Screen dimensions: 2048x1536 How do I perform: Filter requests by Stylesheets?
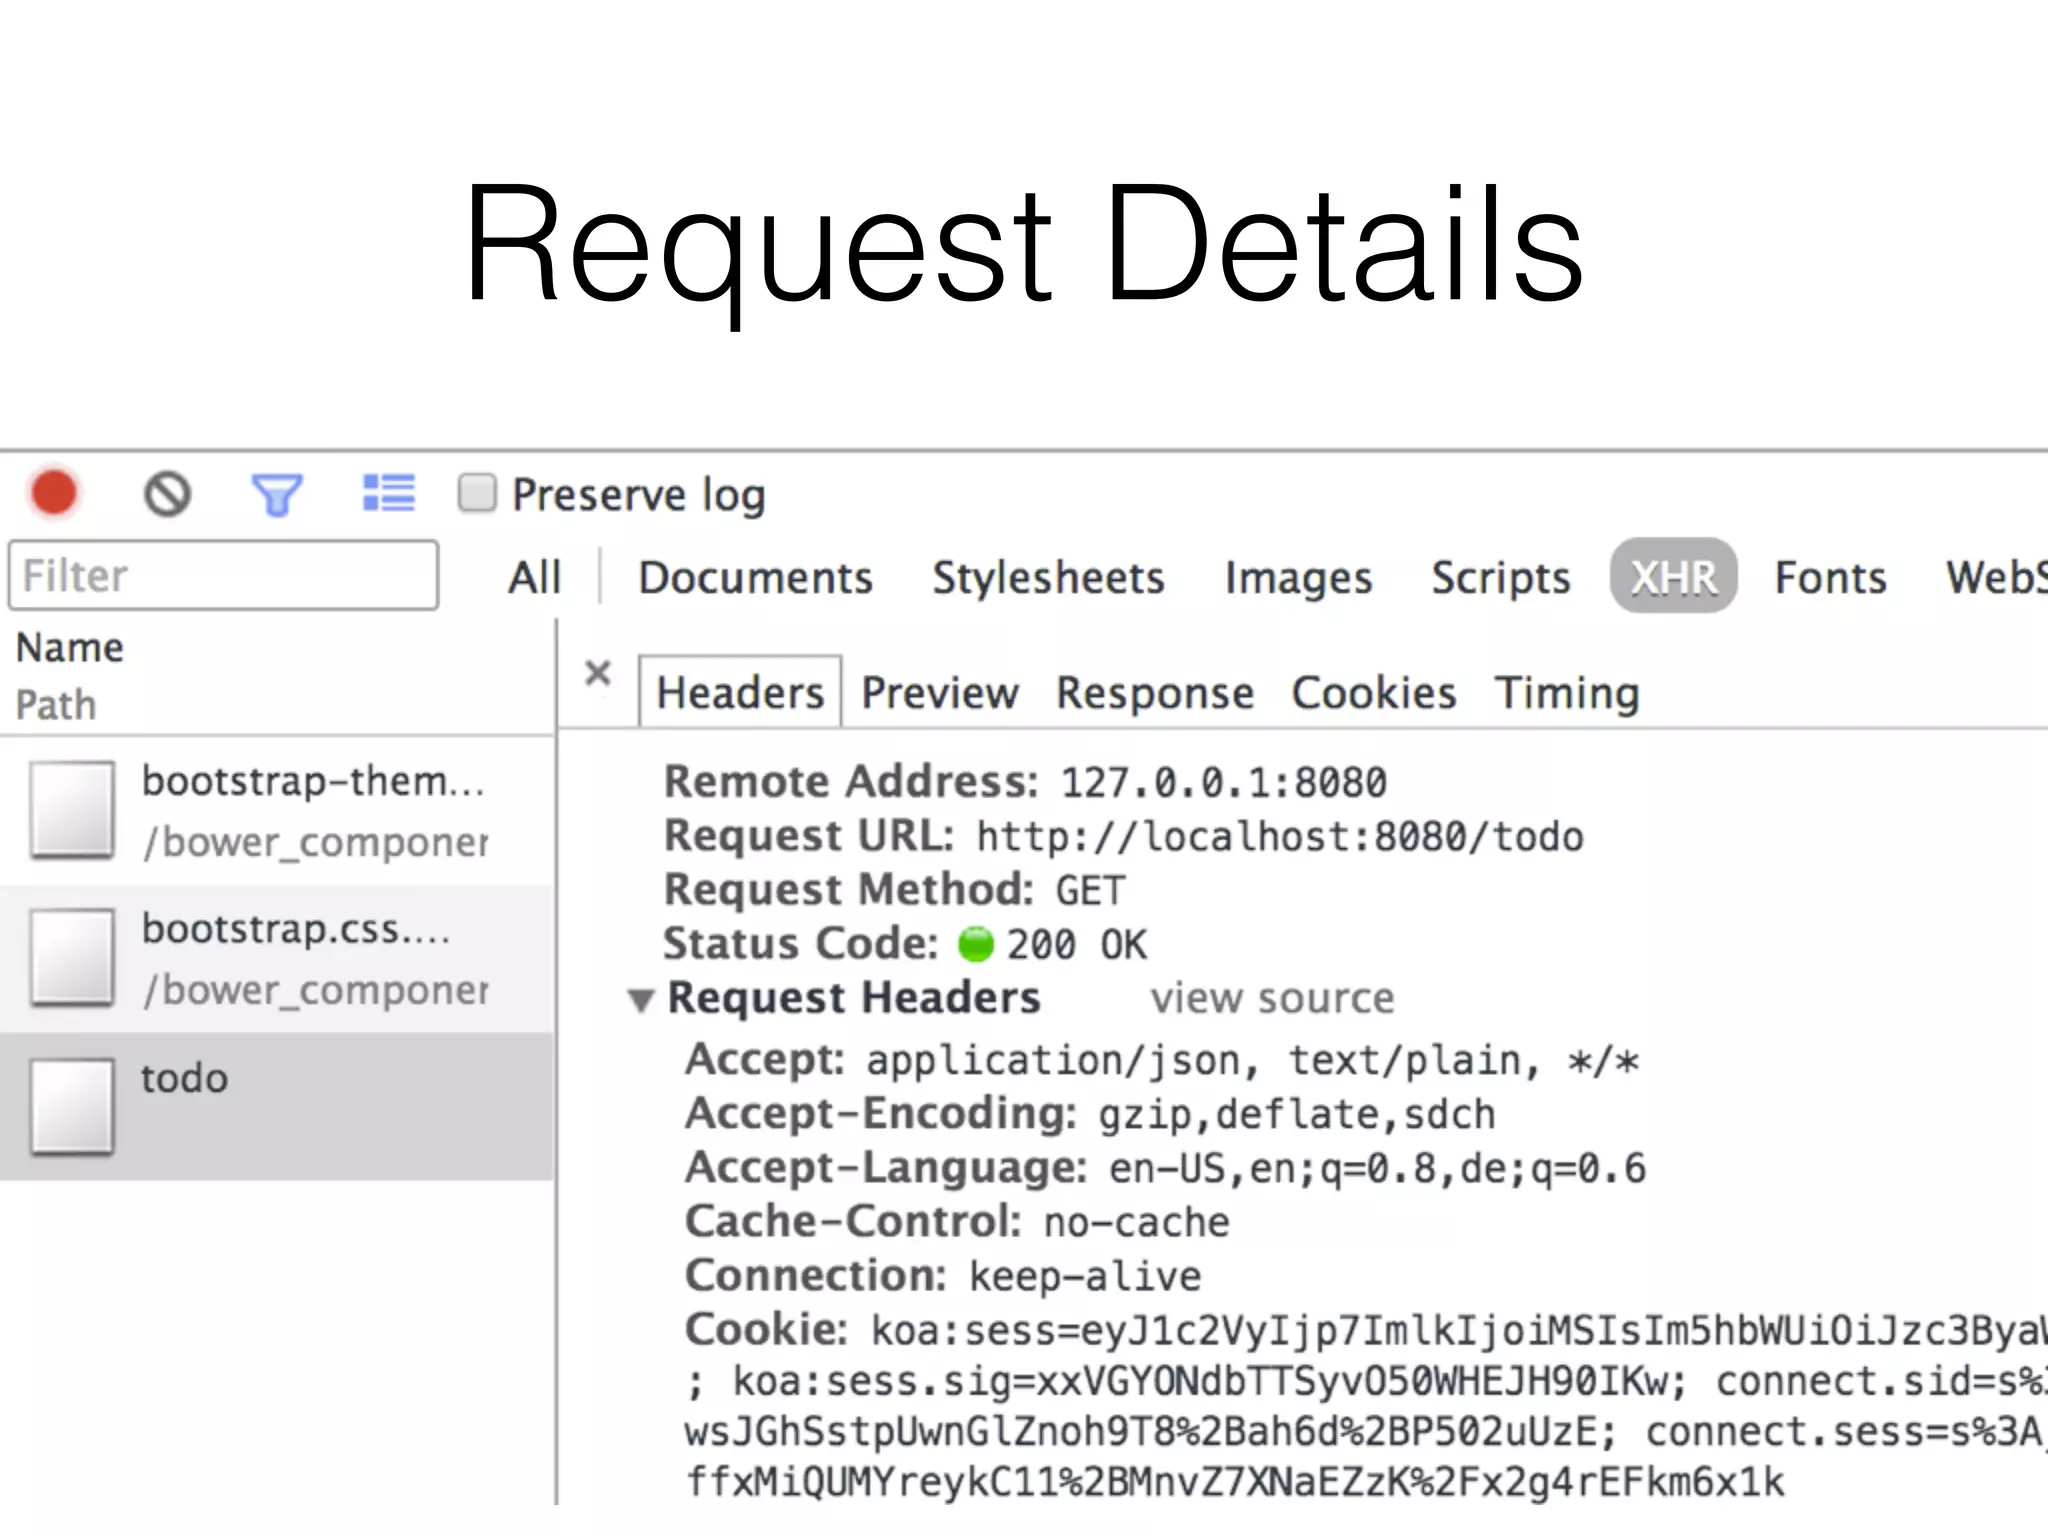click(1049, 577)
